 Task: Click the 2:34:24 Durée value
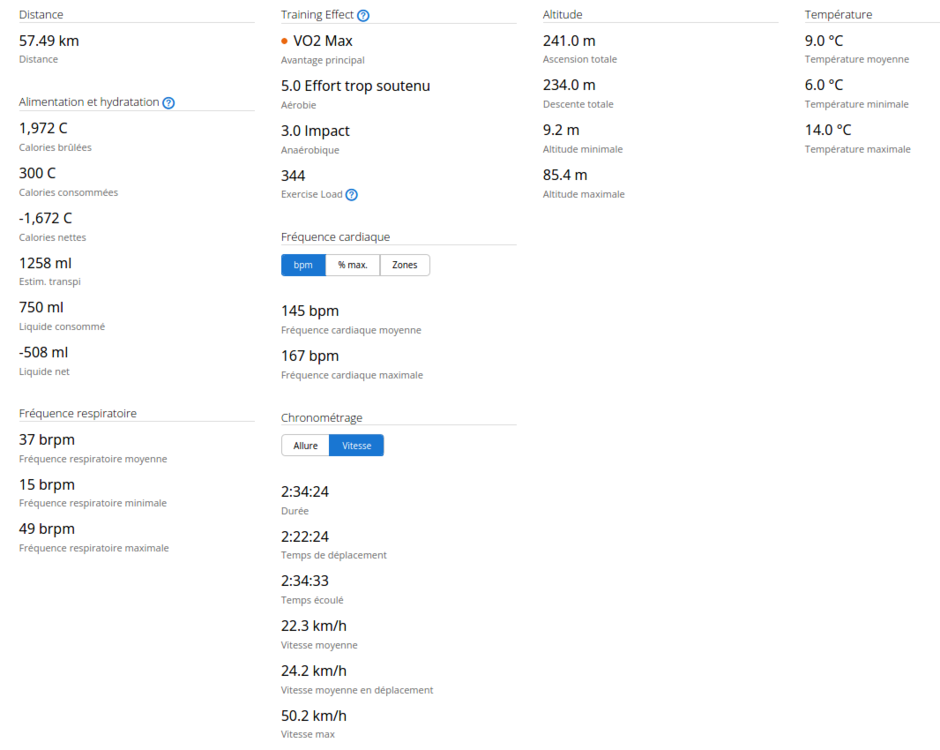click(x=305, y=491)
